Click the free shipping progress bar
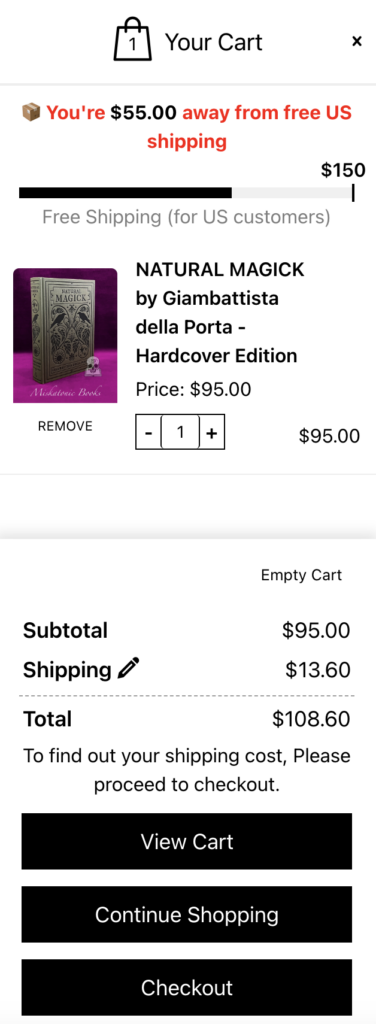 click(x=186, y=193)
